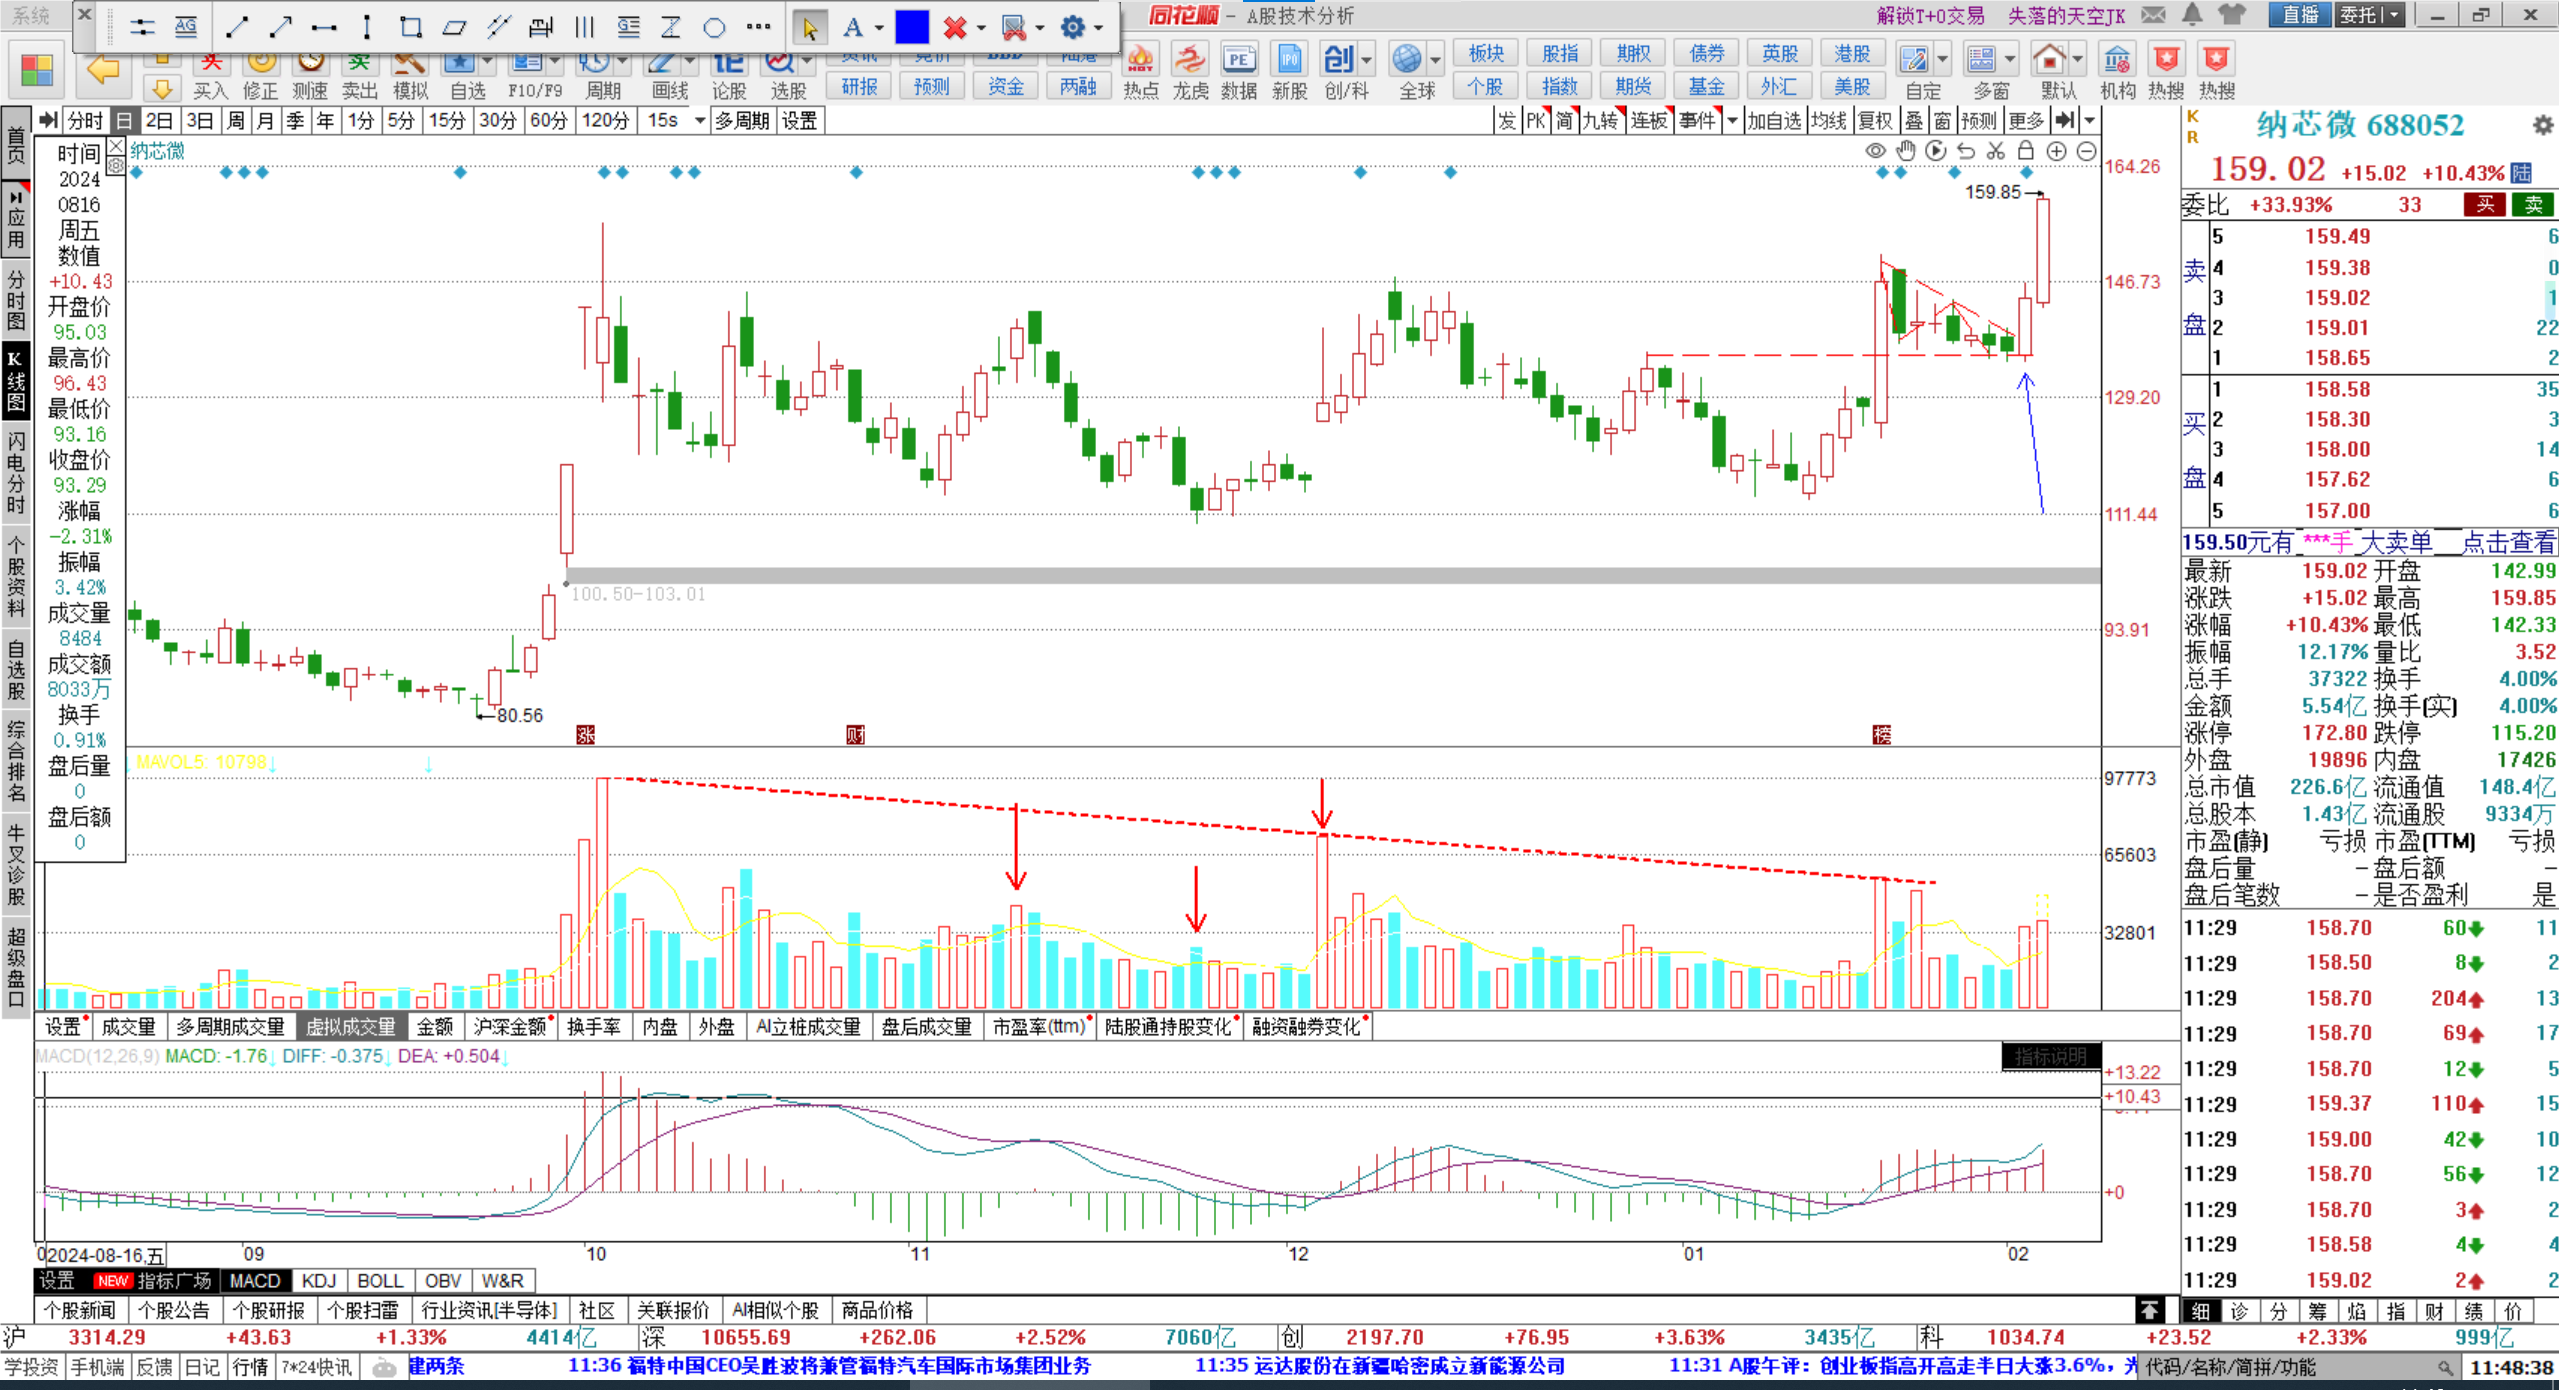Toggle 复权 price adjustment option
2559x1390 pixels.
(1874, 121)
